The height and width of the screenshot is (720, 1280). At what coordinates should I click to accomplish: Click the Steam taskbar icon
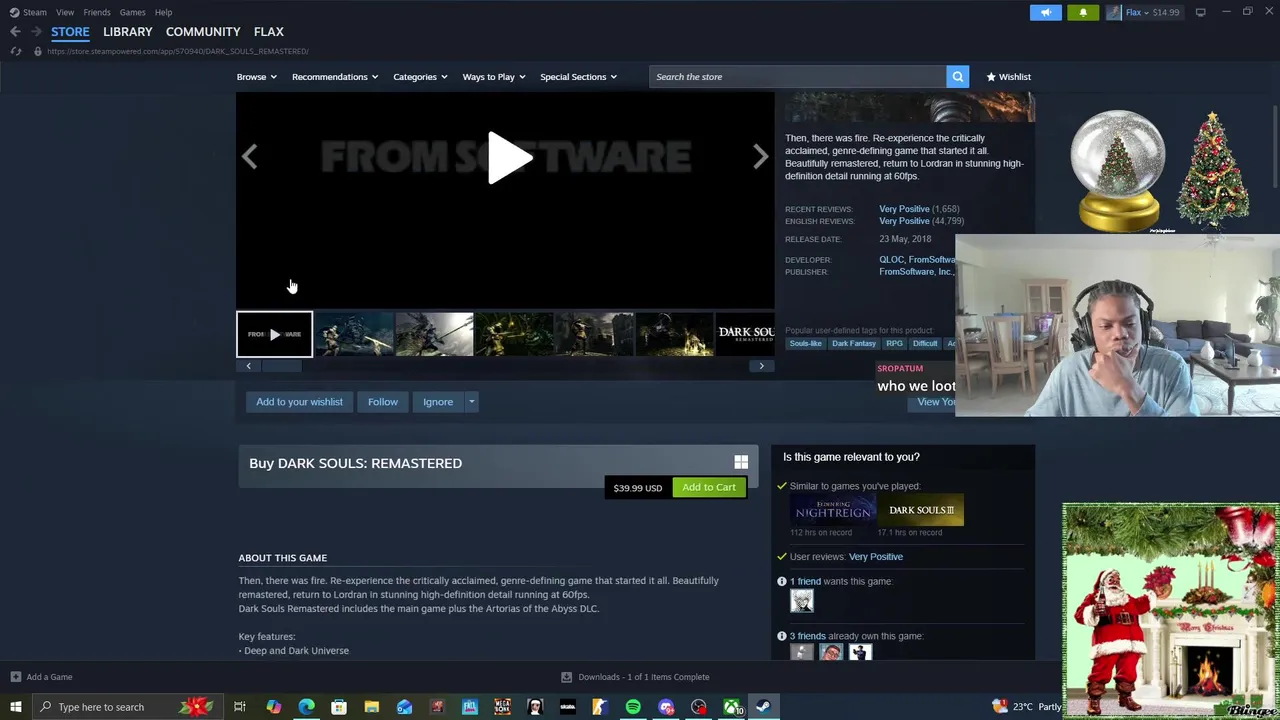(762, 707)
